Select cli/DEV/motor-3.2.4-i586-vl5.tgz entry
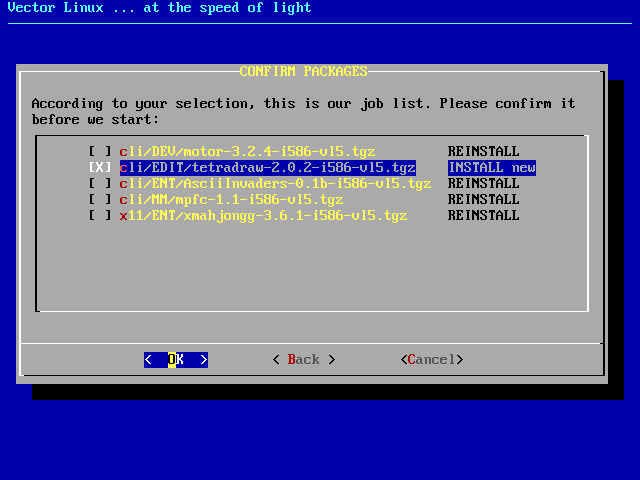 247,152
